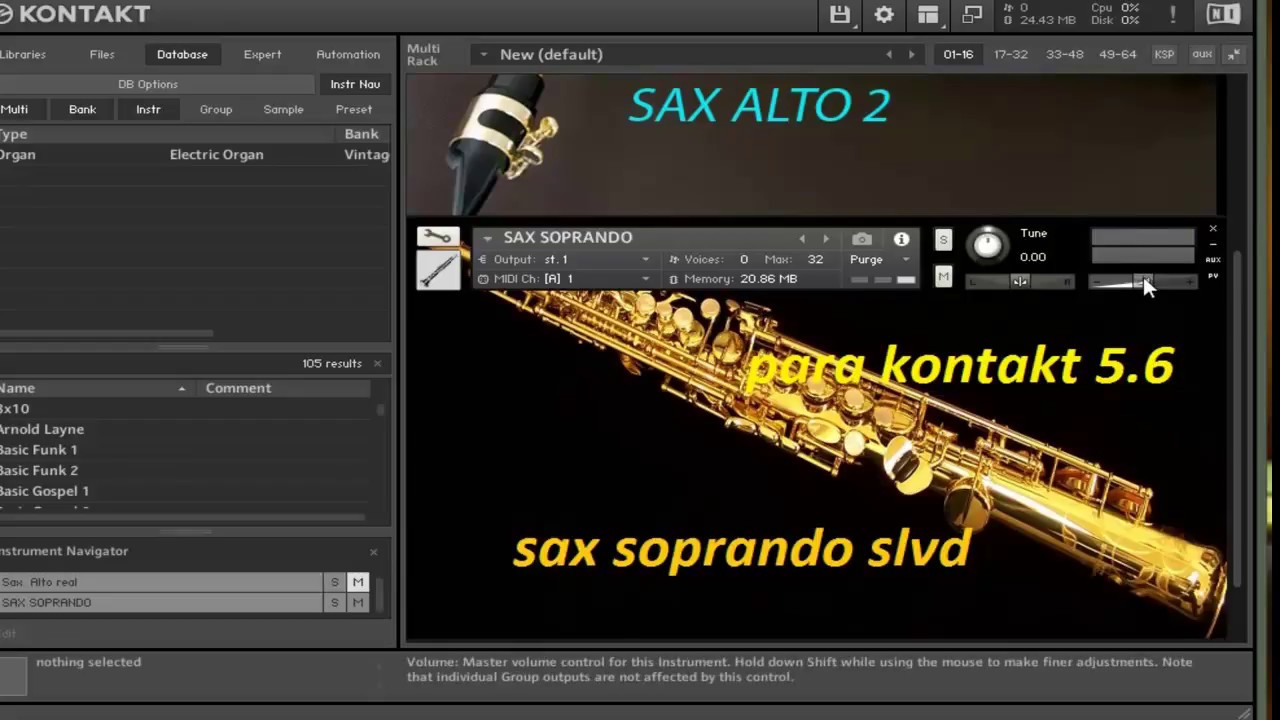Image resolution: width=1280 pixels, height=720 pixels.
Task: Select Multi database filter
Action: coord(14,109)
